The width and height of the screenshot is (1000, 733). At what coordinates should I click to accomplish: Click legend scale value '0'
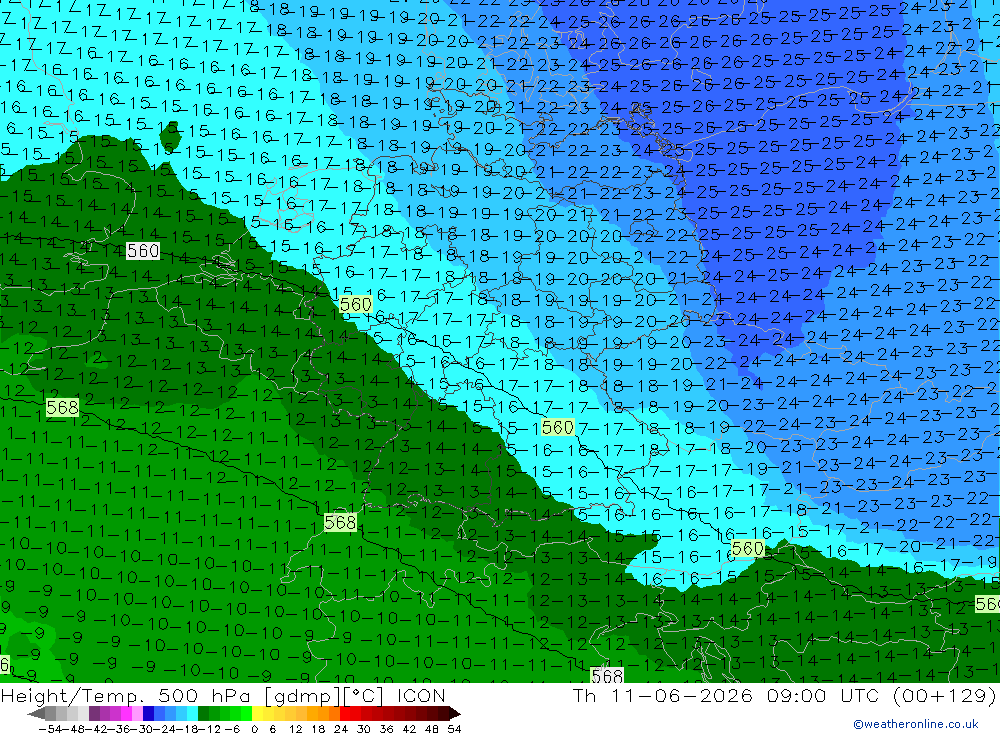[254, 729]
